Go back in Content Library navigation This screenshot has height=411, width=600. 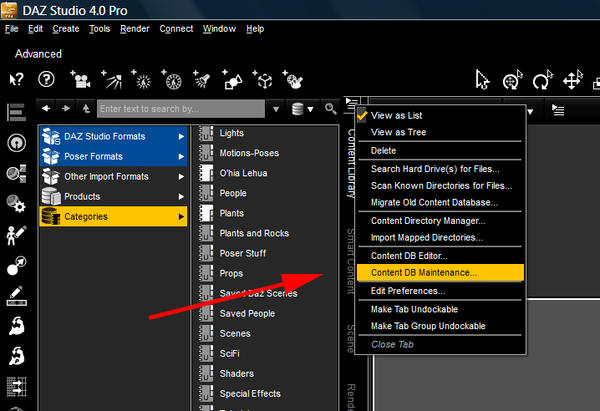pos(46,109)
